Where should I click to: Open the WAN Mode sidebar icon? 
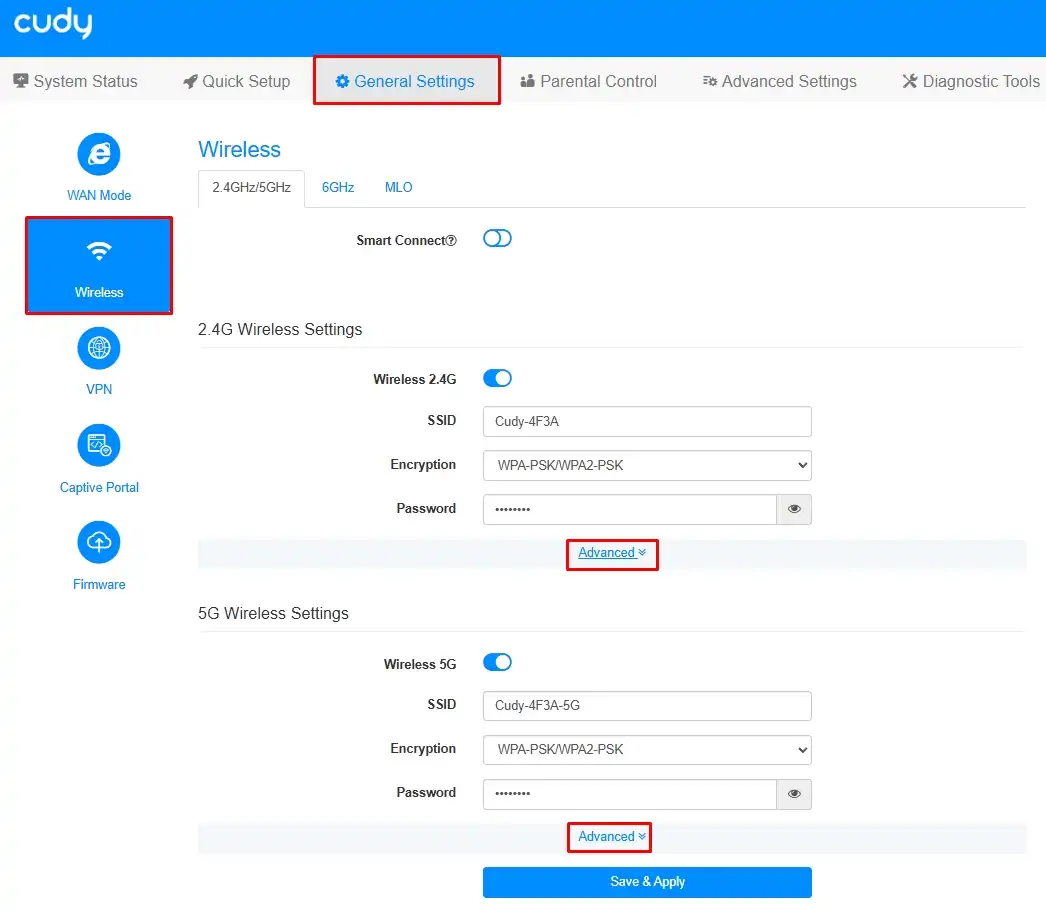[99, 154]
